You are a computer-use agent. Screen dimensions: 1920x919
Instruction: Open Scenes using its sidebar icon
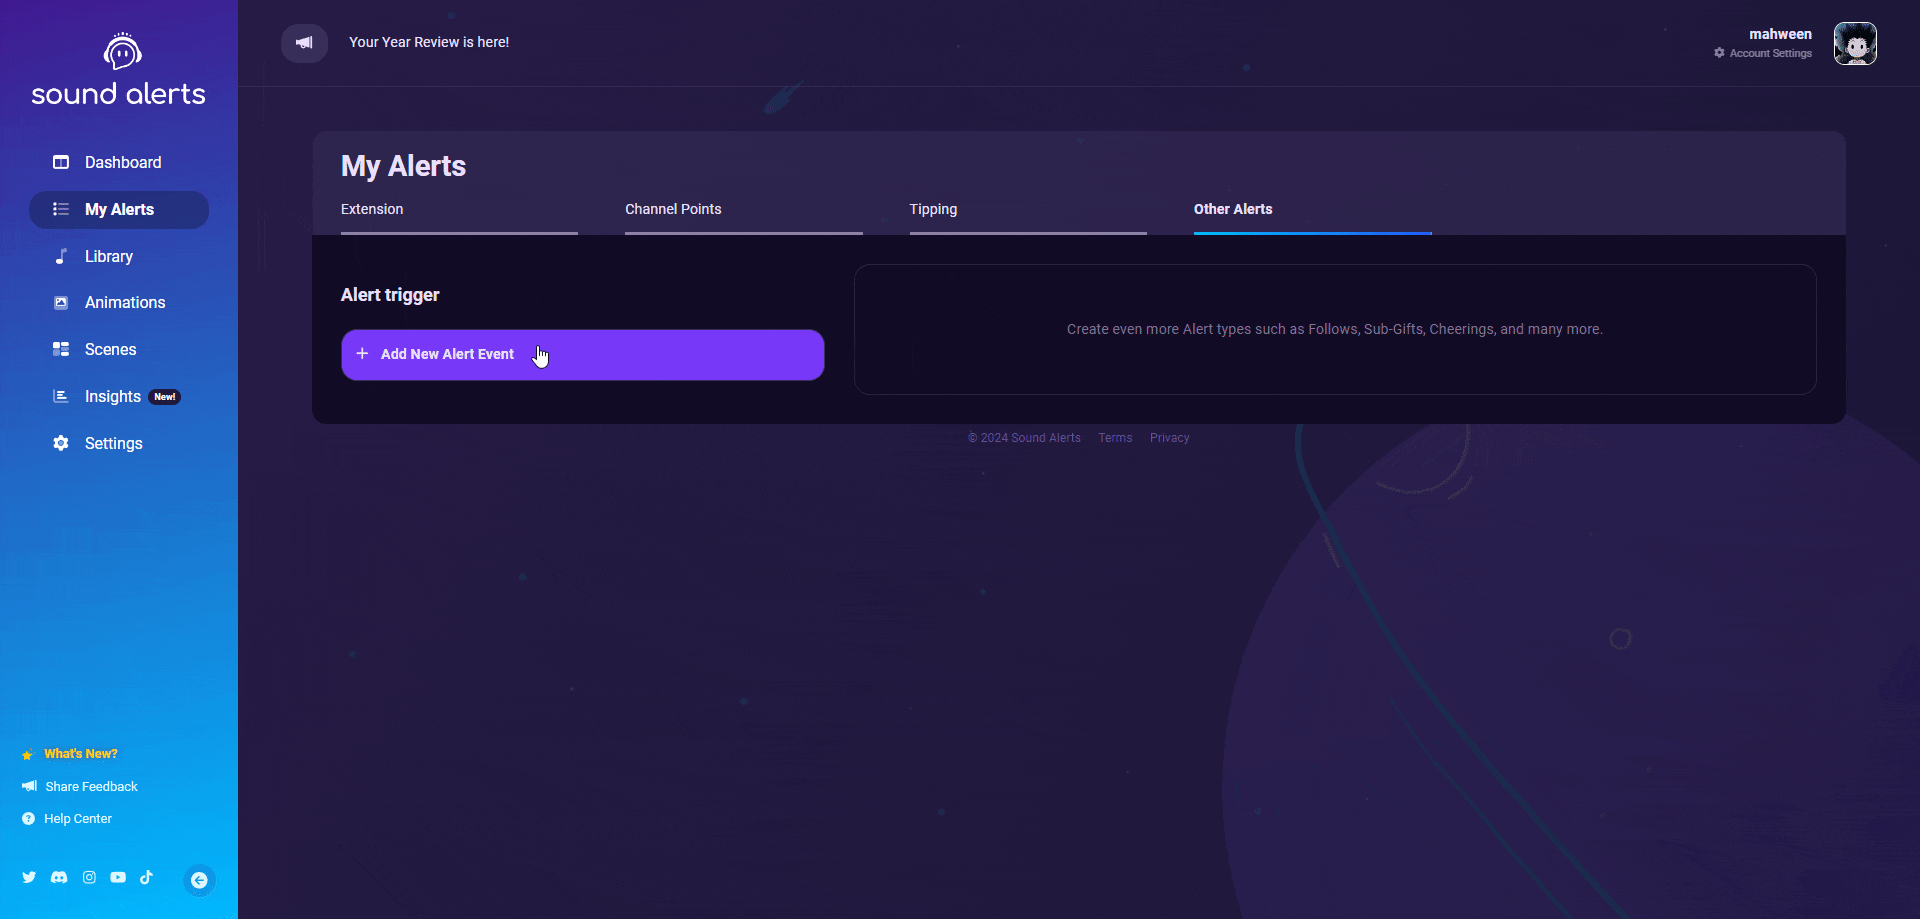[61, 349]
